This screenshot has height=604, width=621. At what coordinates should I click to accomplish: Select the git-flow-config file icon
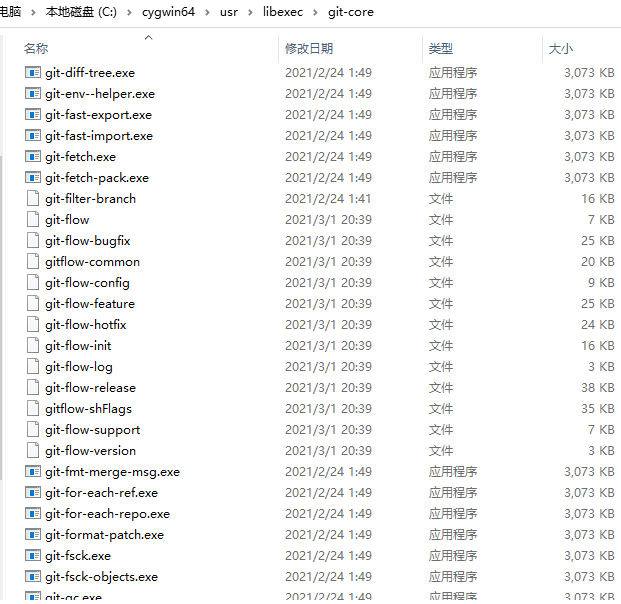click(33, 283)
